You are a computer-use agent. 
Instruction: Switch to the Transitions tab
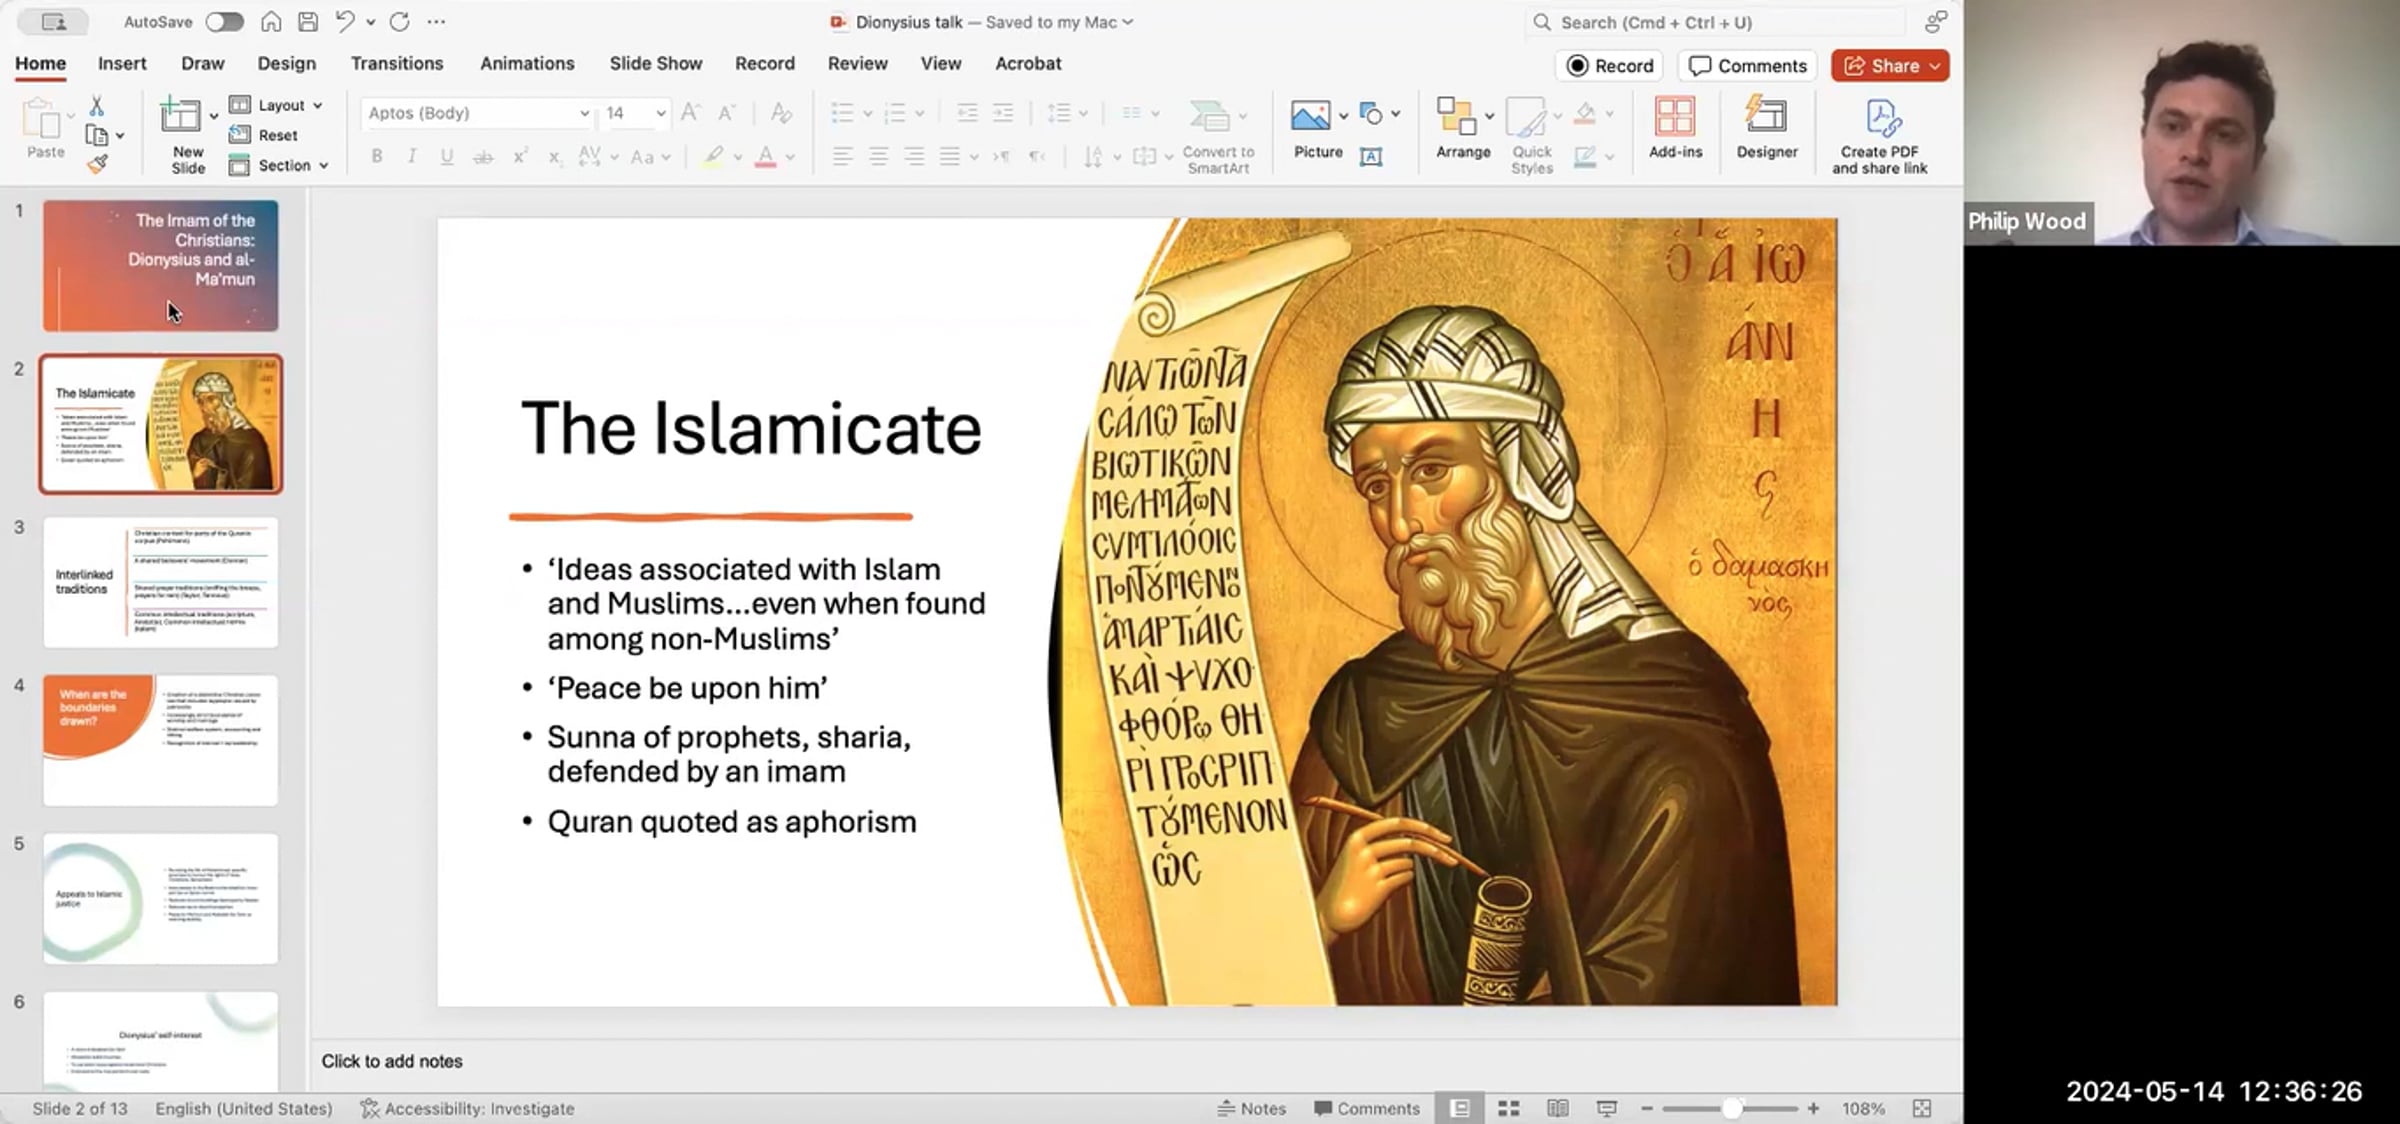click(x=397, y=63)
